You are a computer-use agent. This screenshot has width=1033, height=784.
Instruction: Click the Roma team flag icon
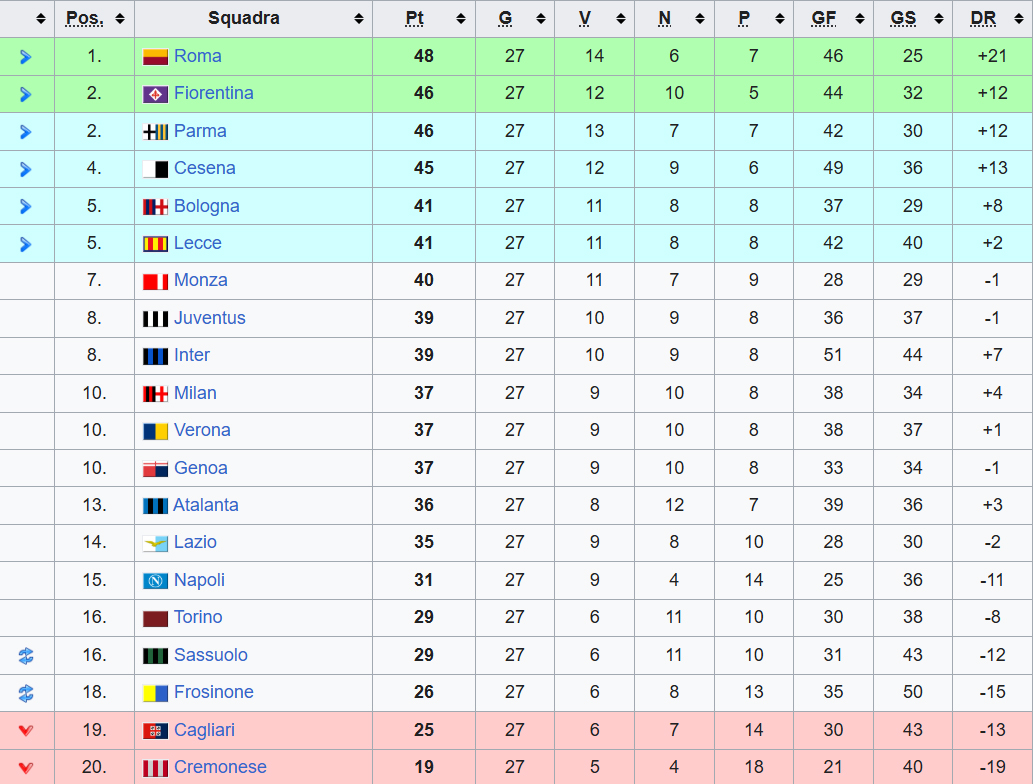pos(155,57)
